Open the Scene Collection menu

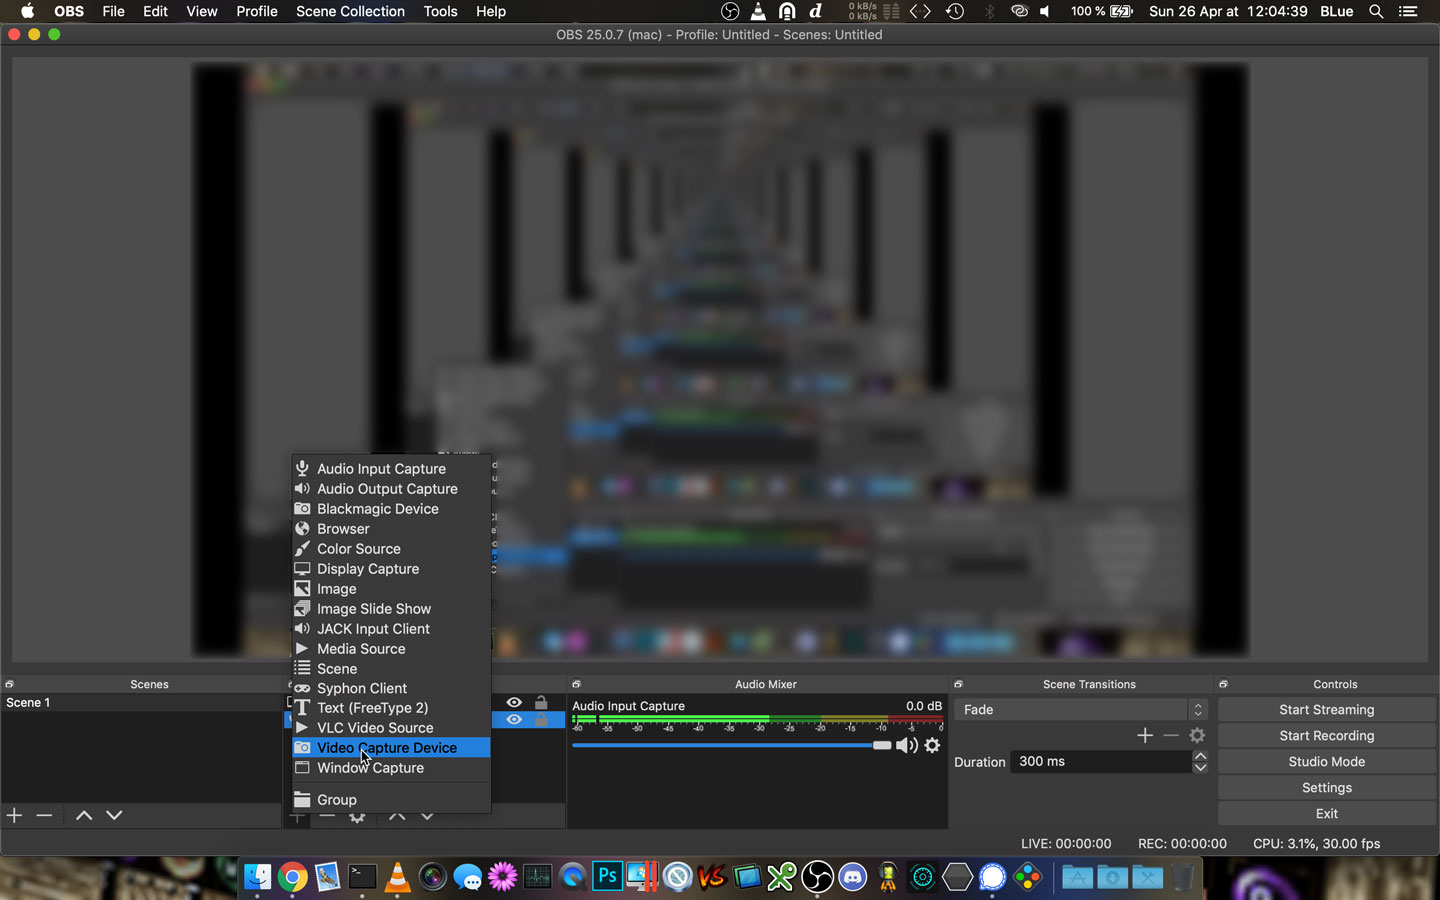click(350, 11)
